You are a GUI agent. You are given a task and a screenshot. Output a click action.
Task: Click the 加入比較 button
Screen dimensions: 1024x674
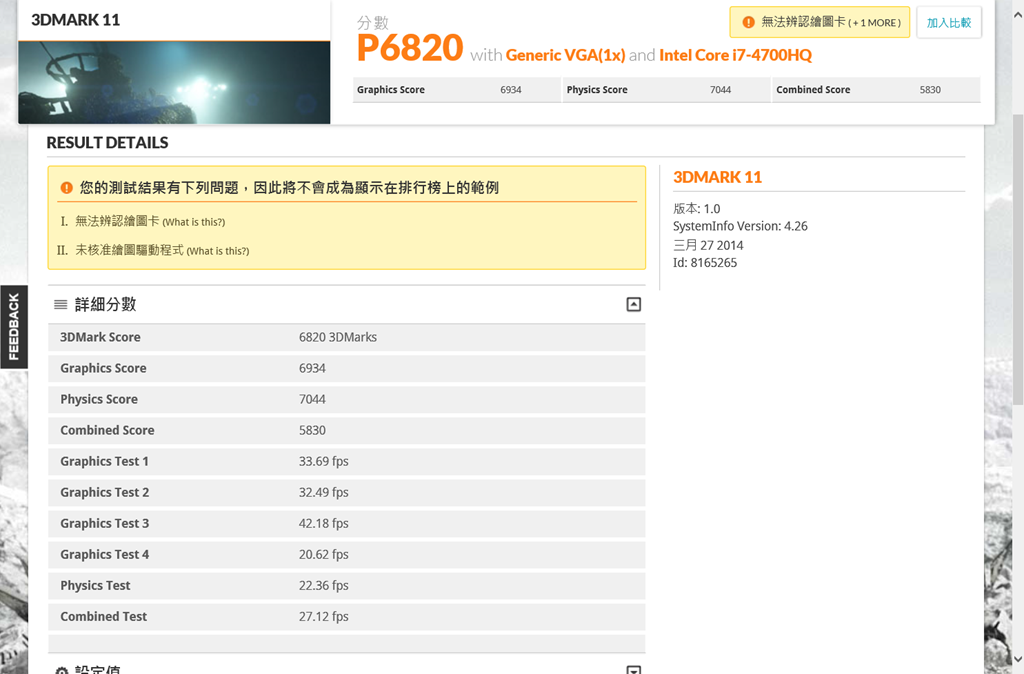pos(949,23)
